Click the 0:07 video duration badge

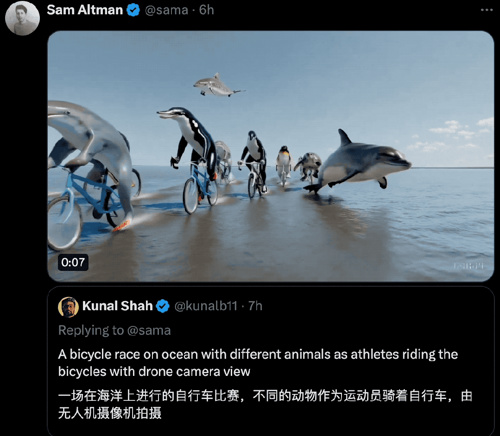[73, 262]
